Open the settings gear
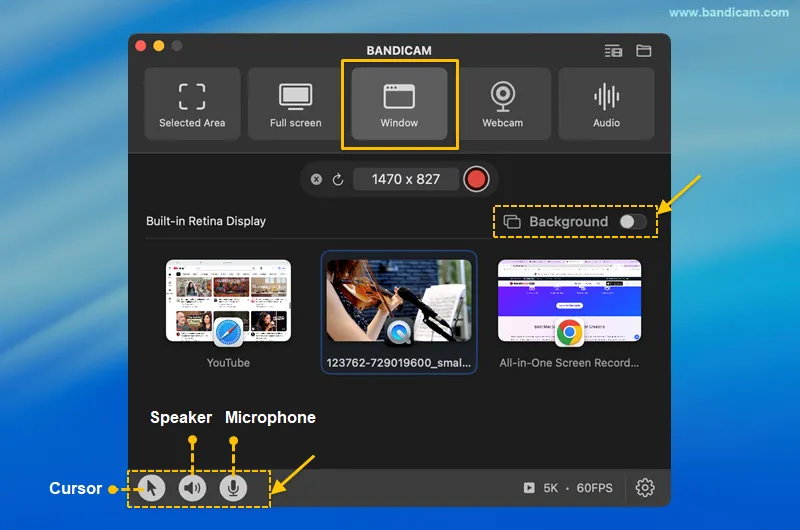Image resolution: width=800 pixels, height=530 pixels. click(x=645, y=488)
